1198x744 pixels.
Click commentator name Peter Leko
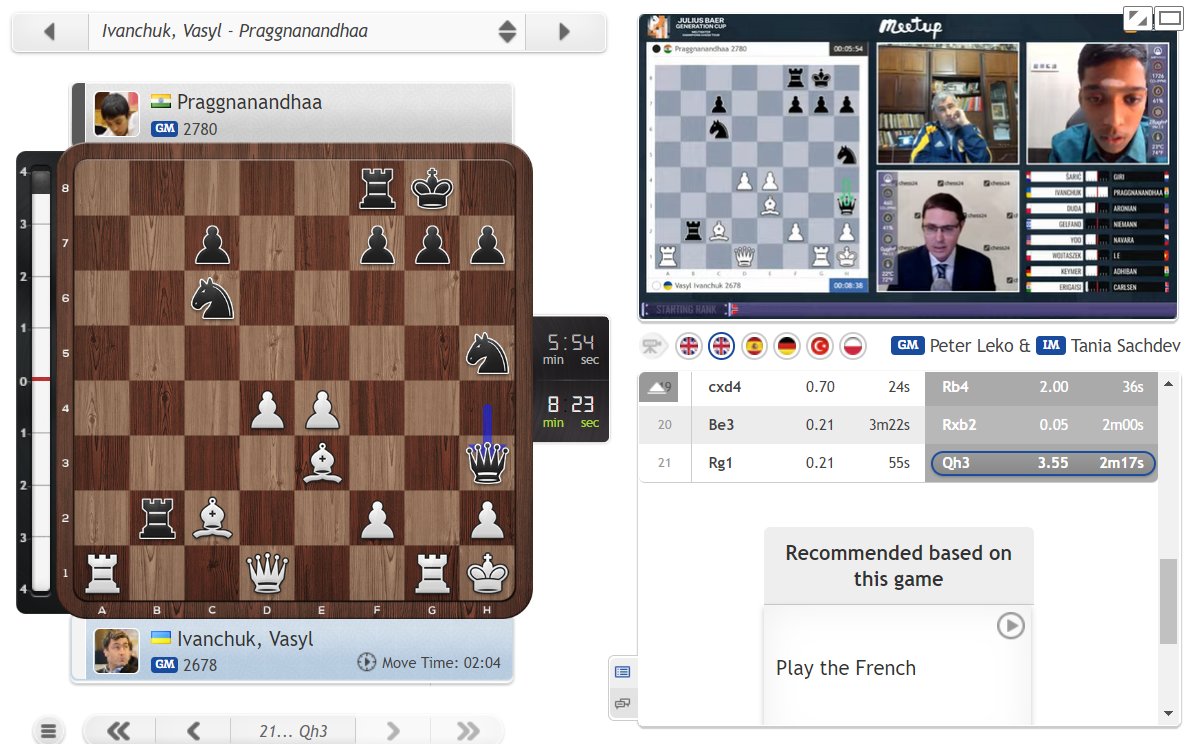[971, 346]
